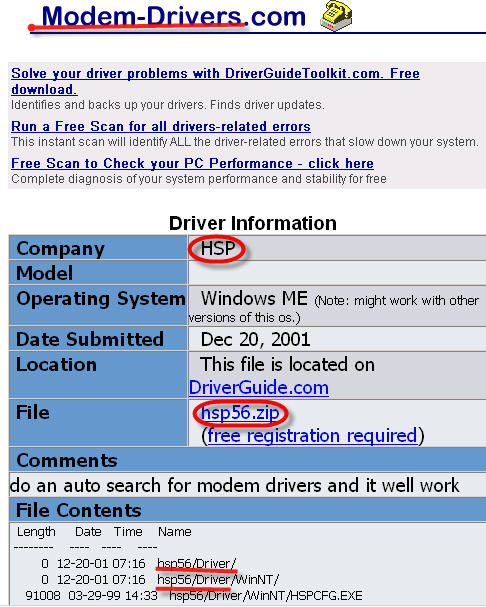Open Free Scan to Check your PC Performance

(x=192, y=164)
